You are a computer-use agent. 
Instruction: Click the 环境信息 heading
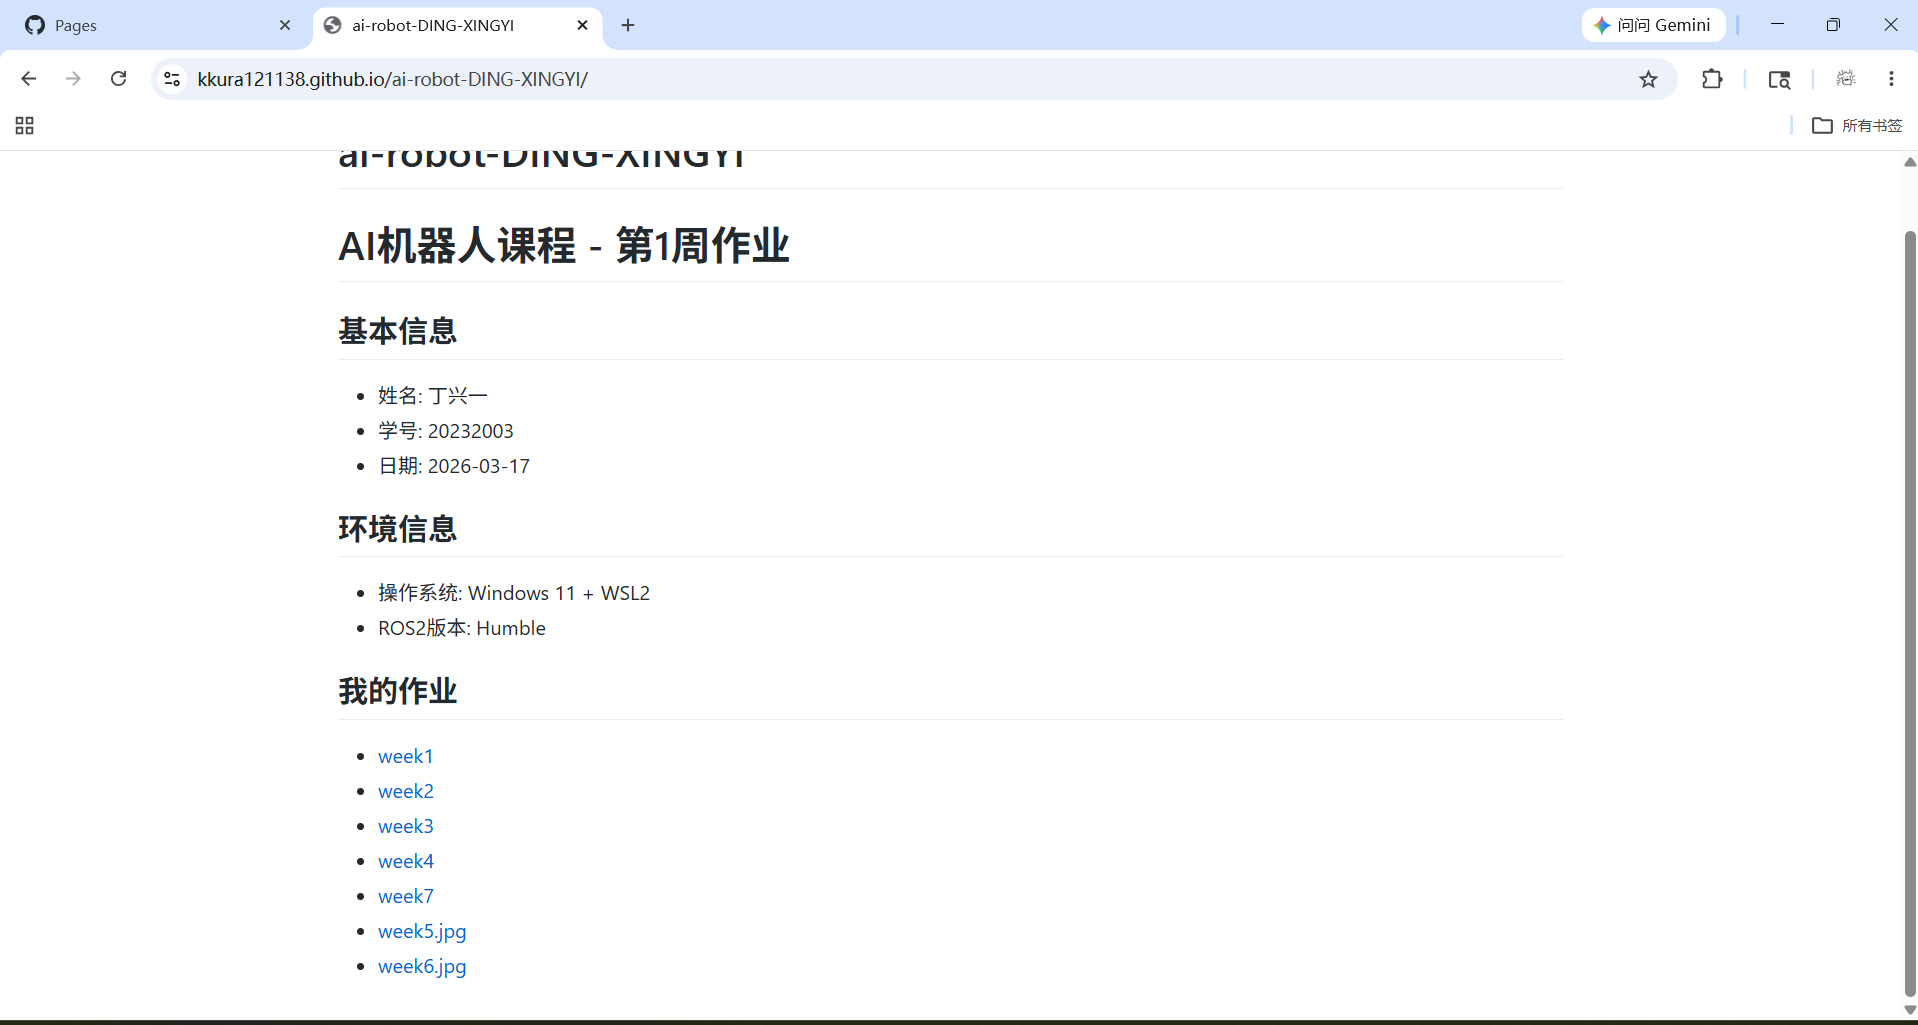pos(398,529)
